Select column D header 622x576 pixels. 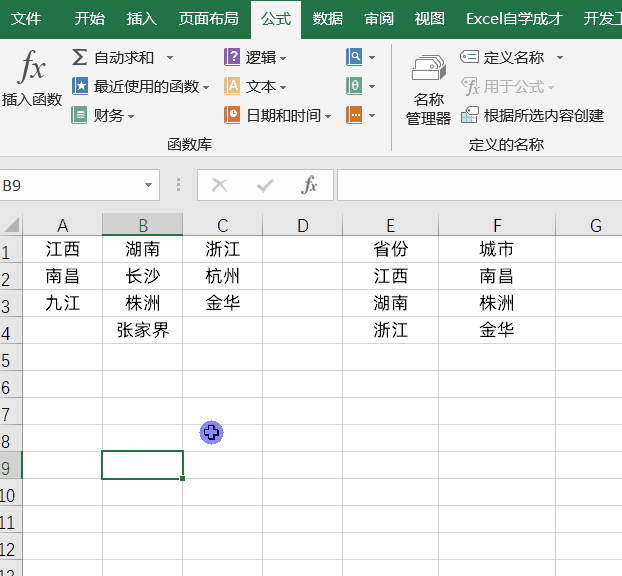click(302, 225)
